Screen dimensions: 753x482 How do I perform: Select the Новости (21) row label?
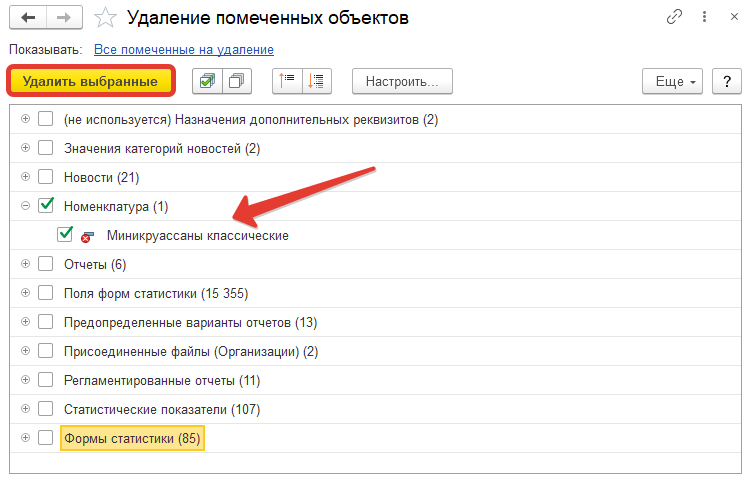click(101, 178)
